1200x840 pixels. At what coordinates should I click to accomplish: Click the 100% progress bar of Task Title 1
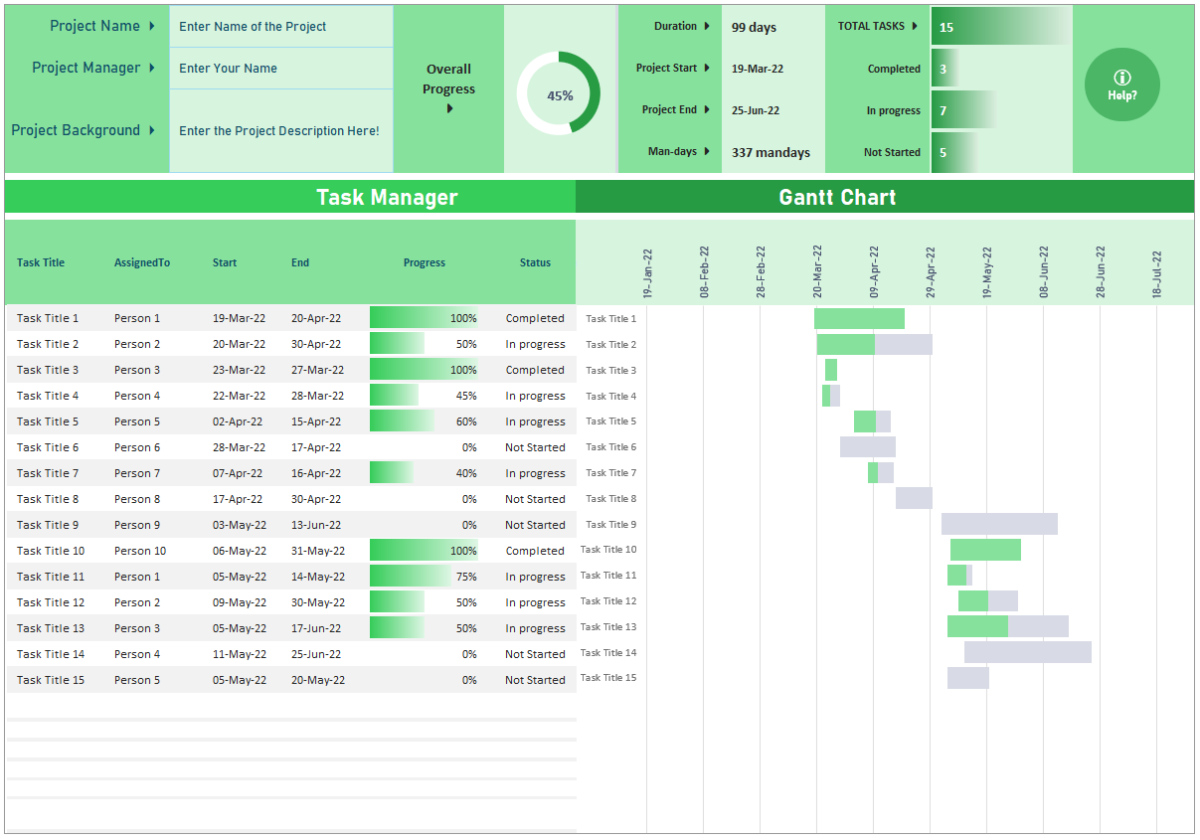point(424,318)
